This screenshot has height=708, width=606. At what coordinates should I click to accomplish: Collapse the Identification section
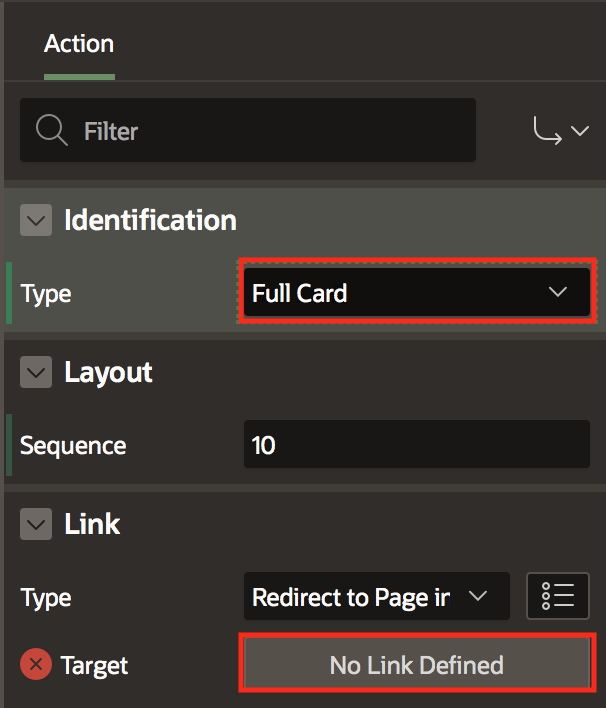[36, 221]
